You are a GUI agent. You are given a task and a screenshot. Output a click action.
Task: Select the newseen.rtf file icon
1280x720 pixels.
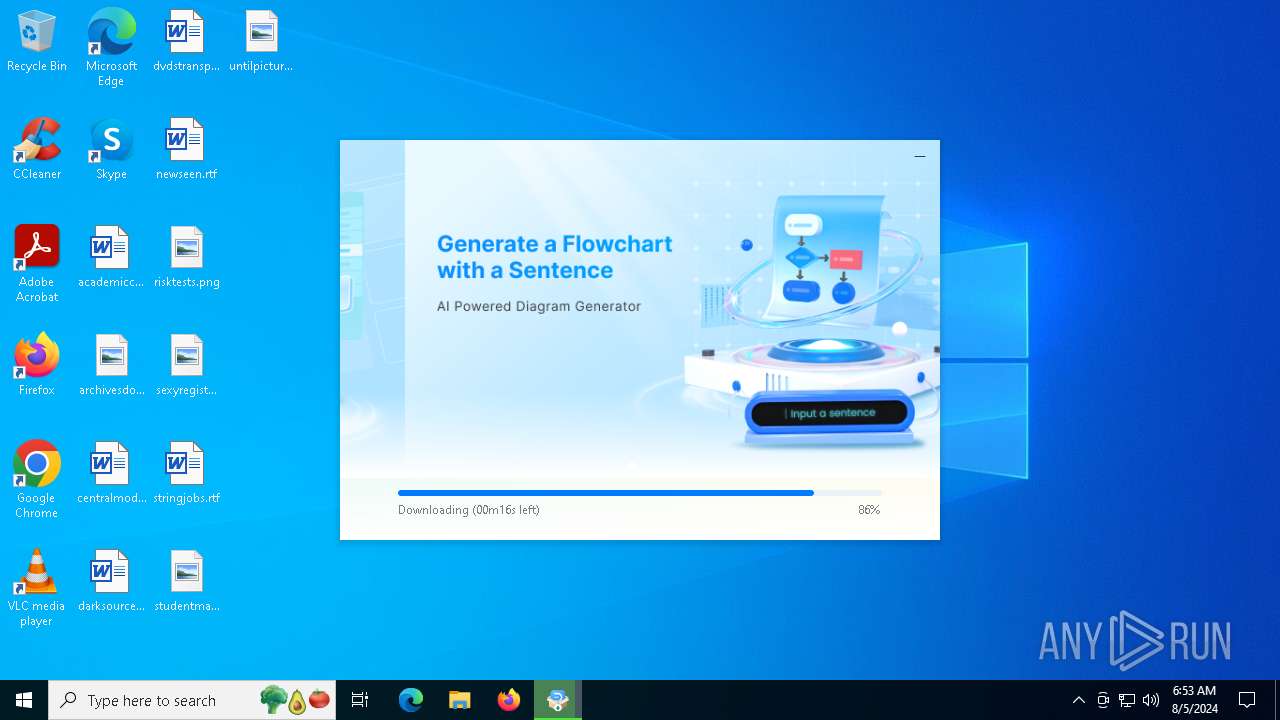(x=186, y=150)
